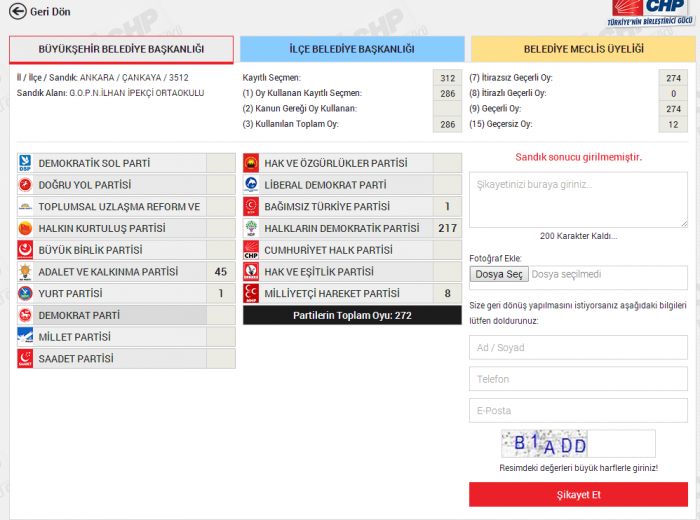Switch to İlçe Belediye Başkanlığı tab

(352, 49)
